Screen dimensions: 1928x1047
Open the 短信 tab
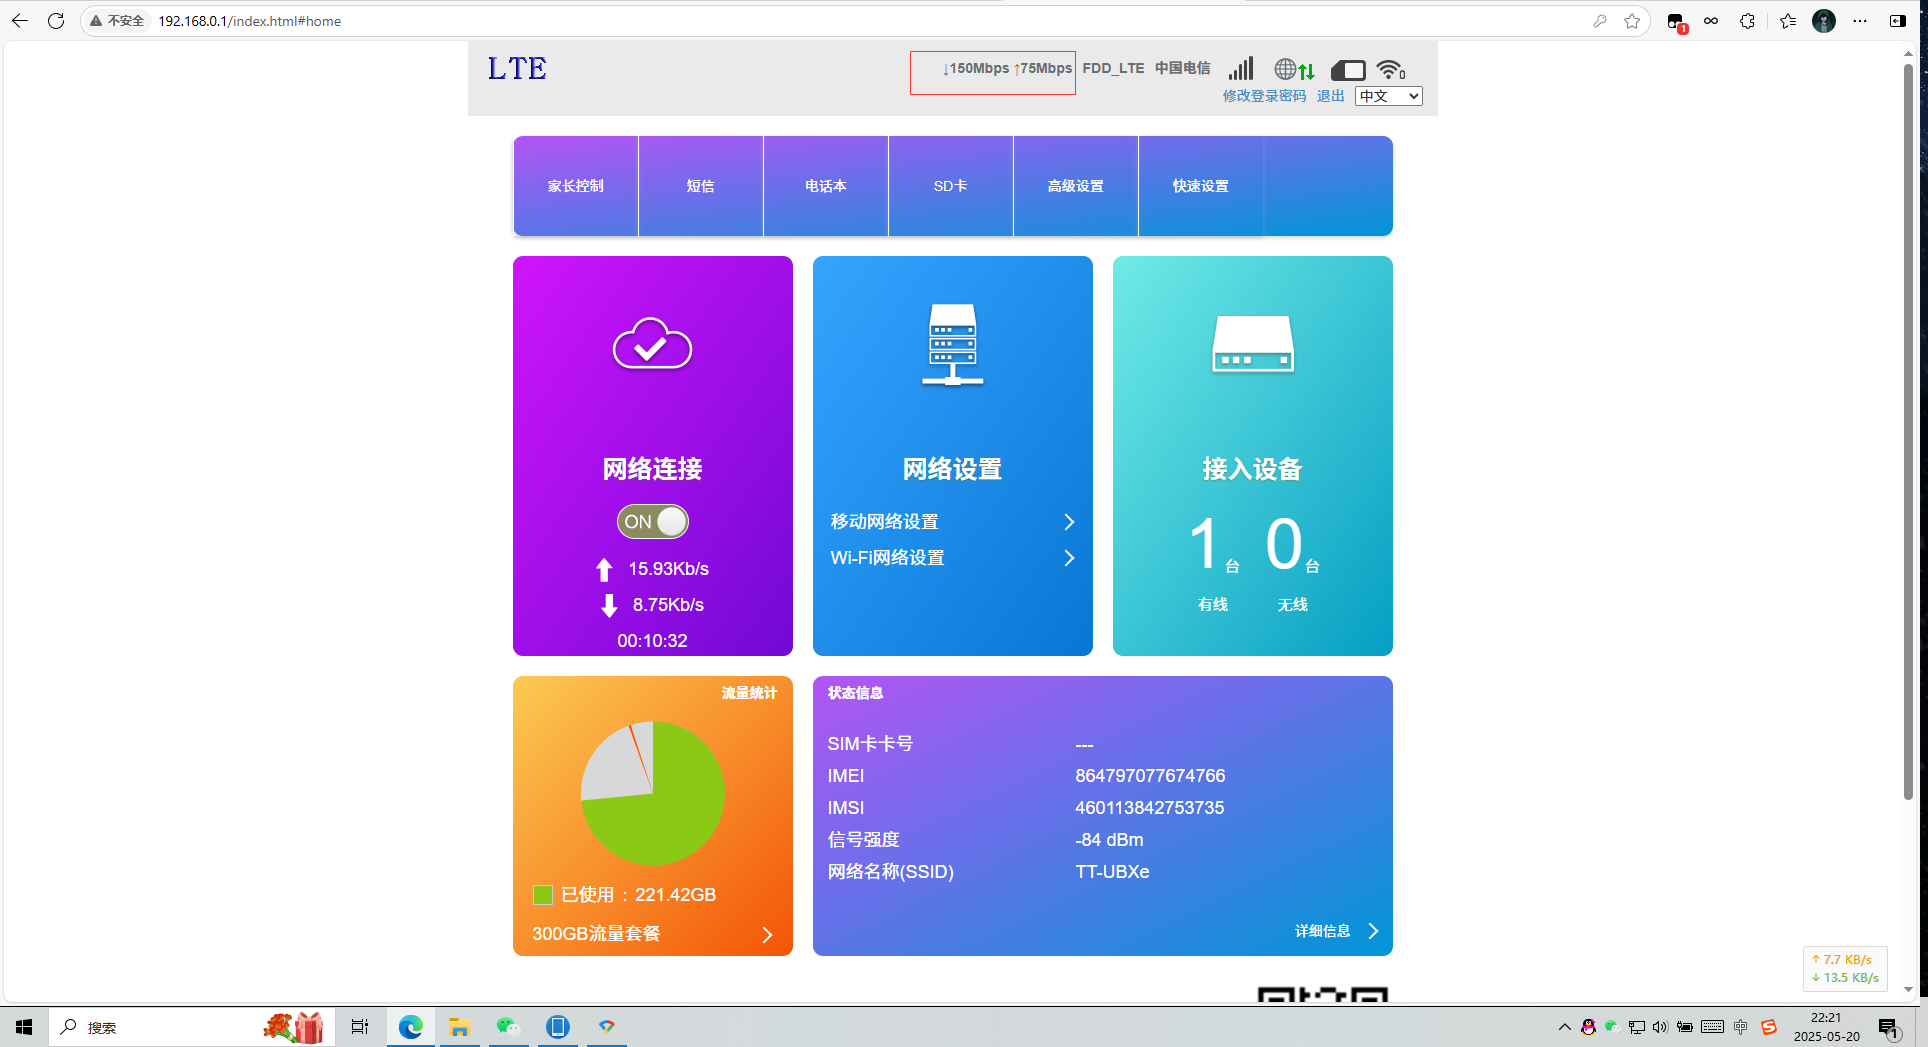pyautogui.click(x=701, y=186)
